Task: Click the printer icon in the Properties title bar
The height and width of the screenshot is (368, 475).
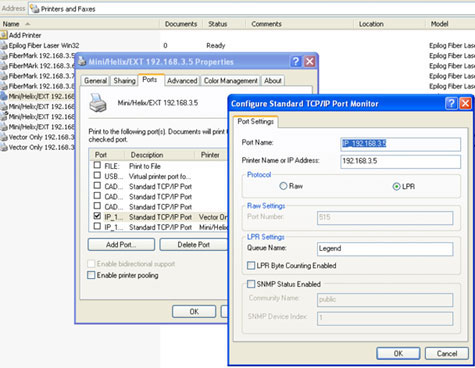Action: click(x=82, y=61)
